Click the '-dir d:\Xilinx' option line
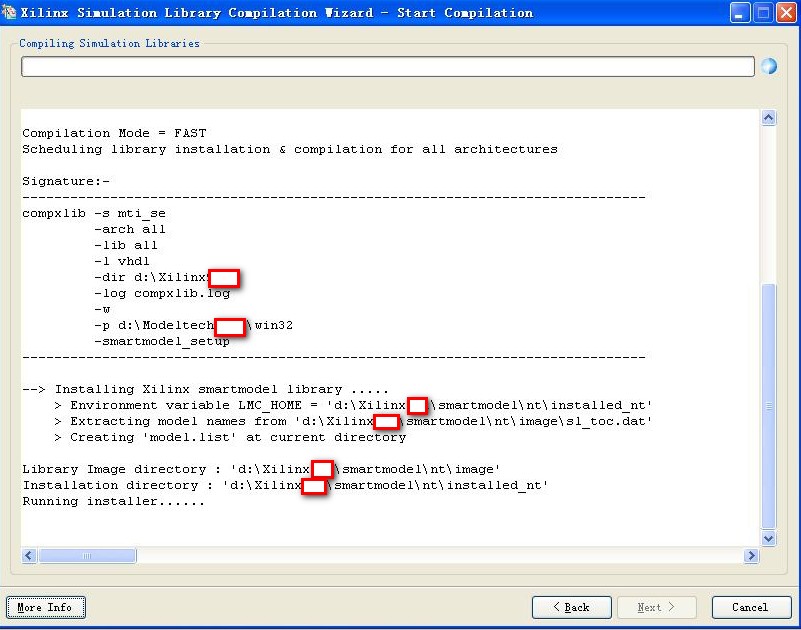Screen dimensions: 801x630 [x=167, y=277]
